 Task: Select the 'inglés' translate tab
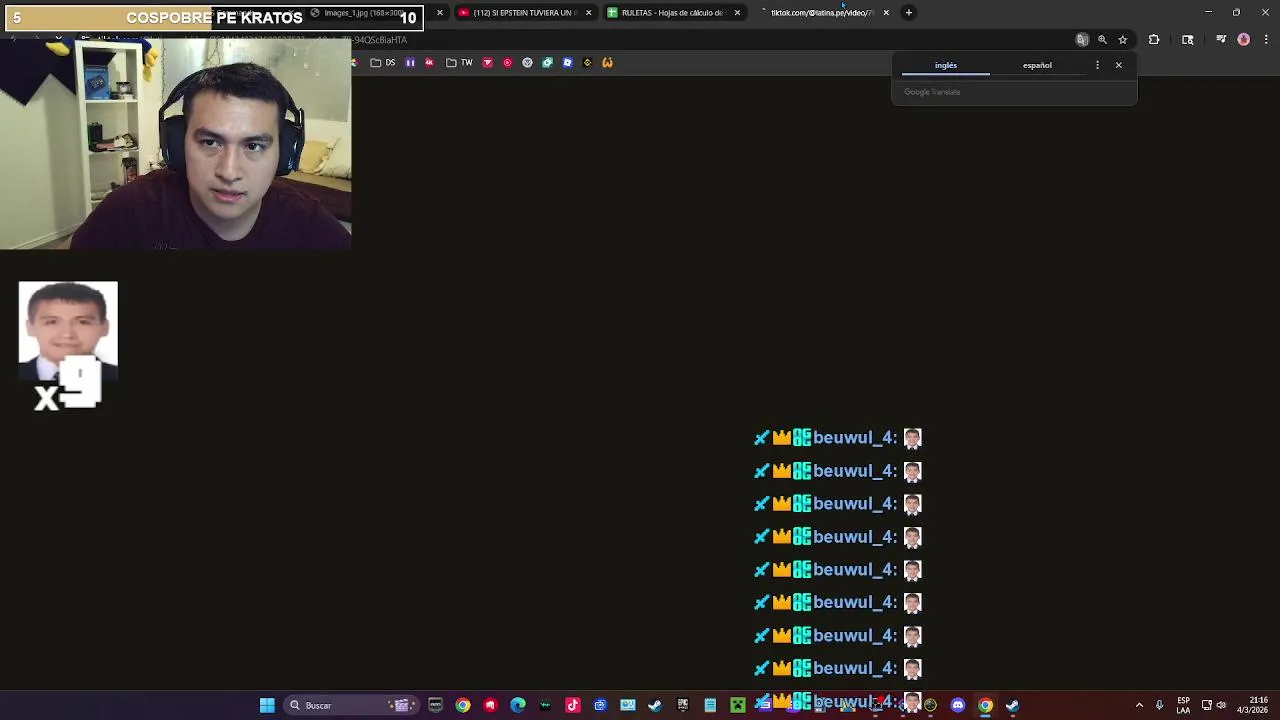point(946,65)
